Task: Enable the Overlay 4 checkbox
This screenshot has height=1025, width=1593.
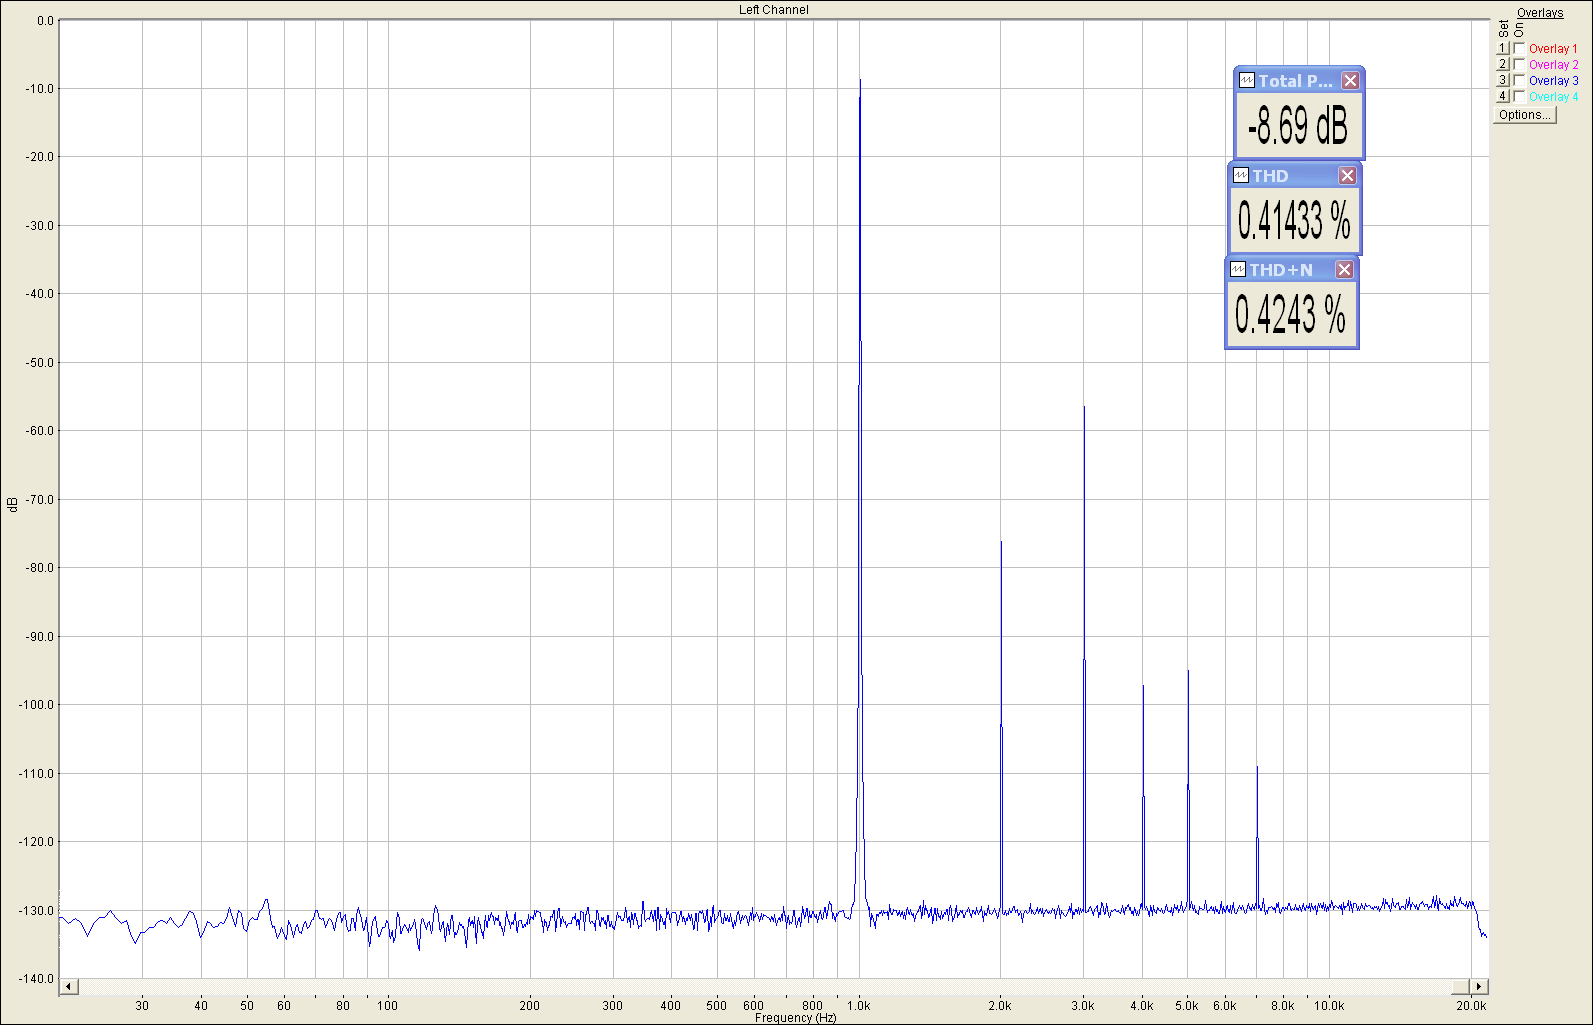Action: coord(1519,96)
